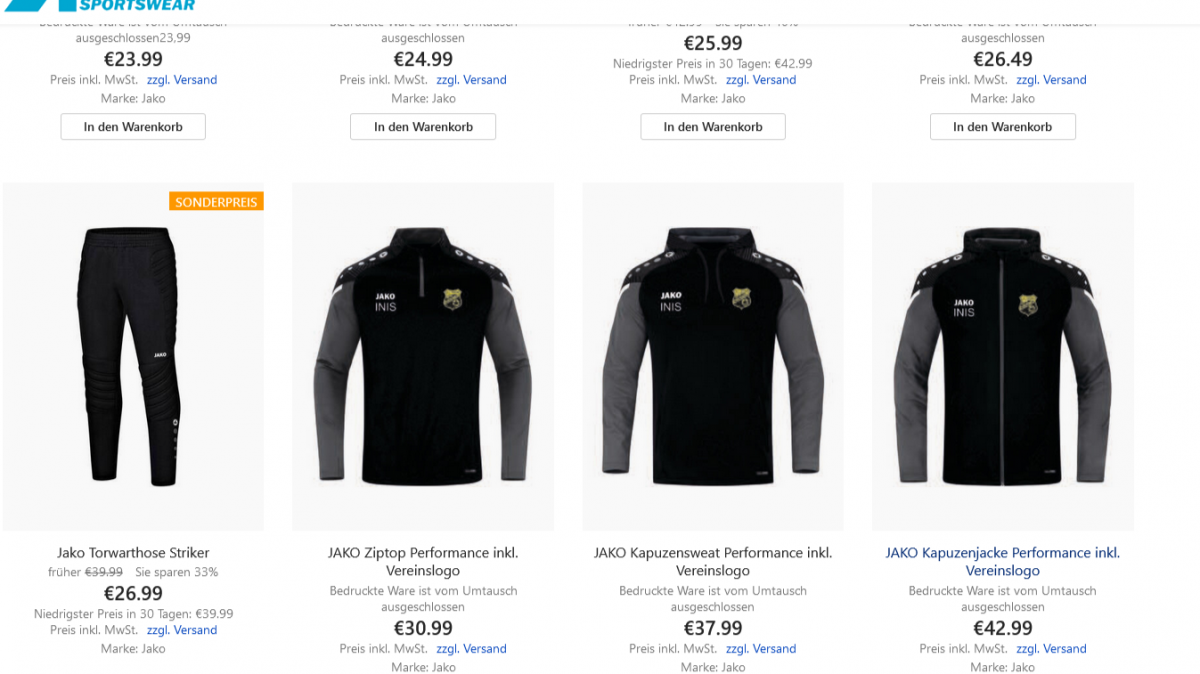
Task: Open JAKO Kapuzensweat Performance inkl. Vereinslogo title
Action: [x=713, y=561]
